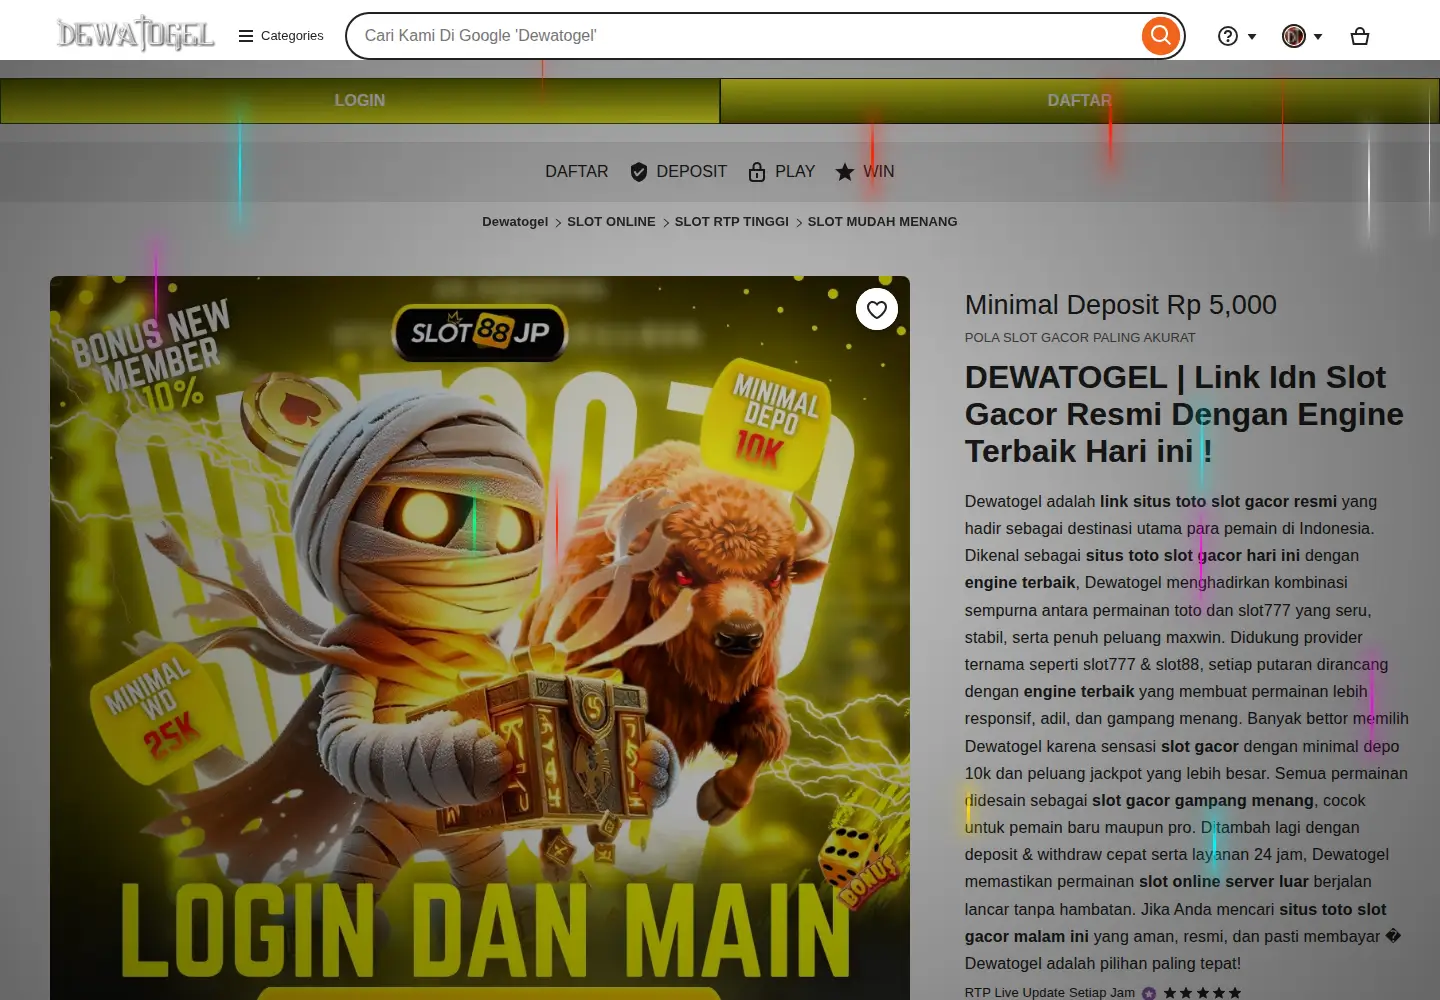Open the shopping basket icon
1440x1000 pixels.
coord(1359,36)
